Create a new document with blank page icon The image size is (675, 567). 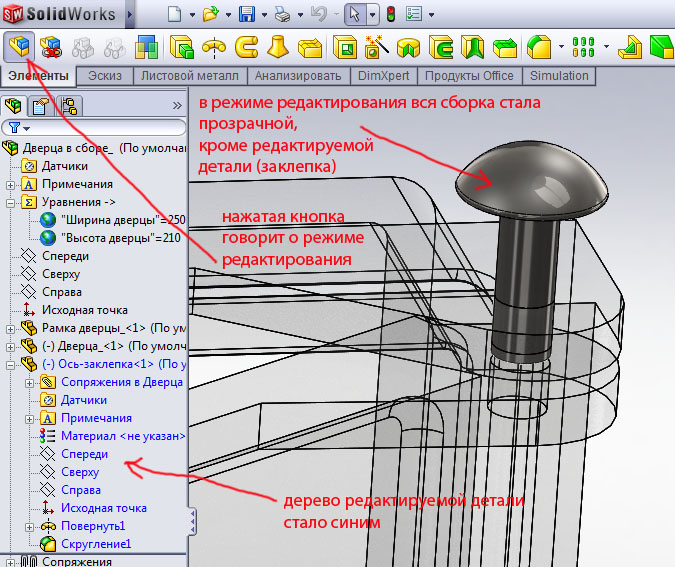[175, 15]
